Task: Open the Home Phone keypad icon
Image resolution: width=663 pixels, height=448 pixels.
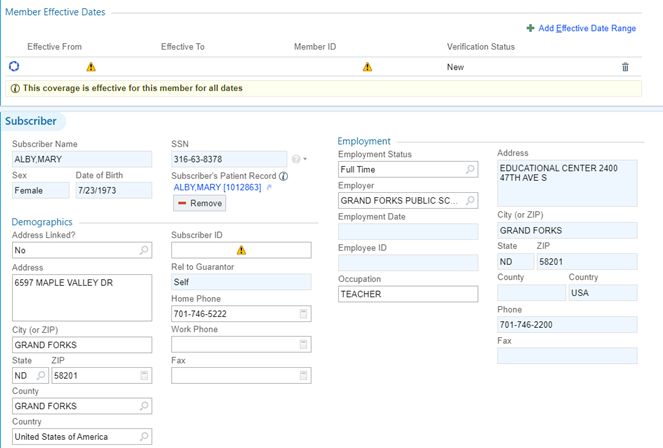Action: [x=303, y=314]
